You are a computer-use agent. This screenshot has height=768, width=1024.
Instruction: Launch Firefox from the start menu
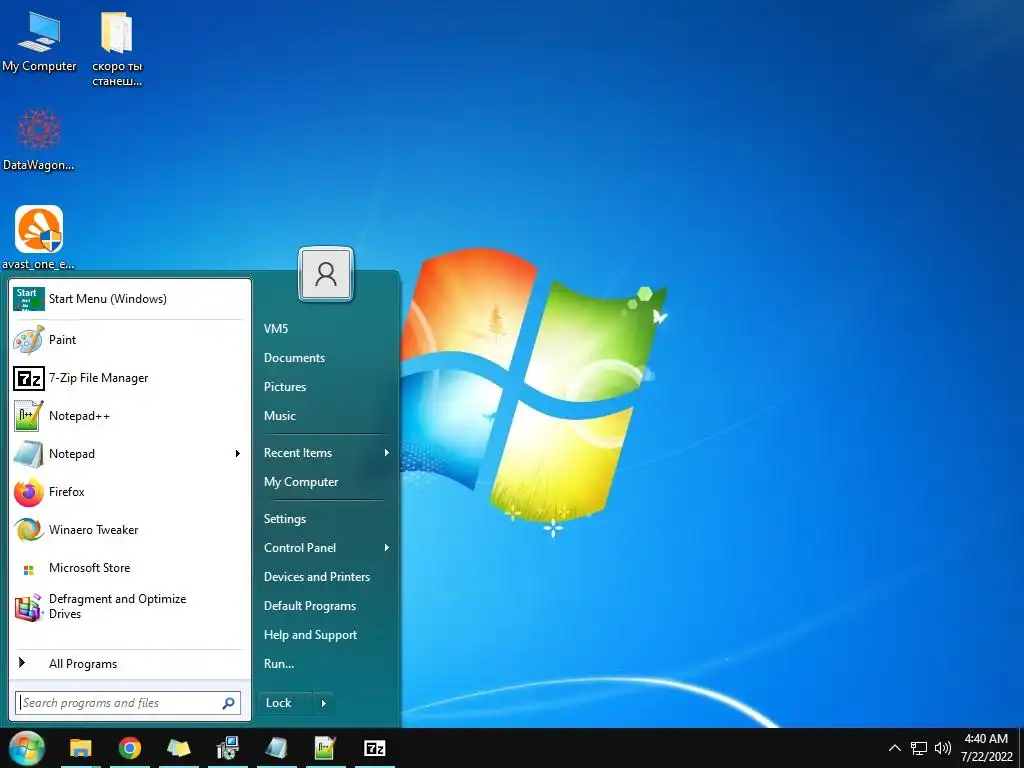coord(129,492)
